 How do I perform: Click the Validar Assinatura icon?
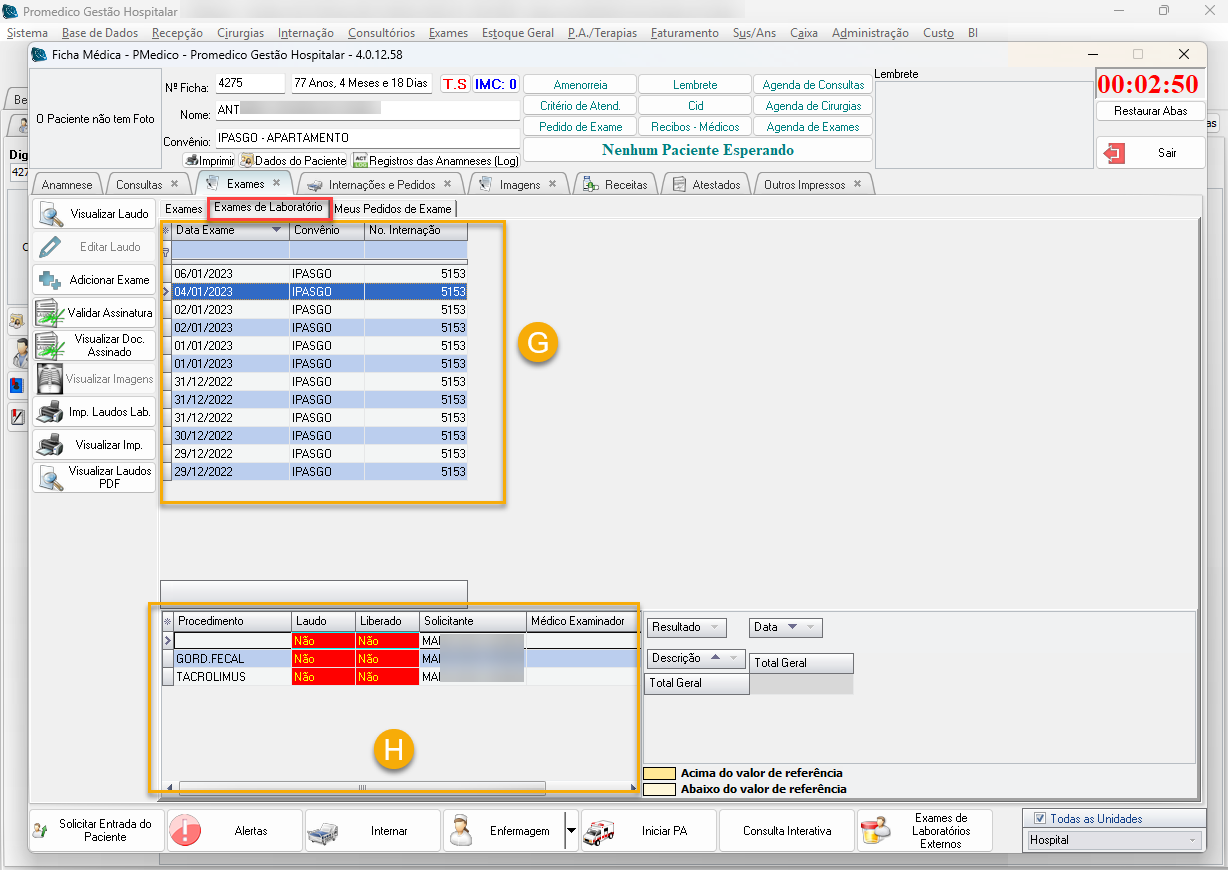point(50,313)
